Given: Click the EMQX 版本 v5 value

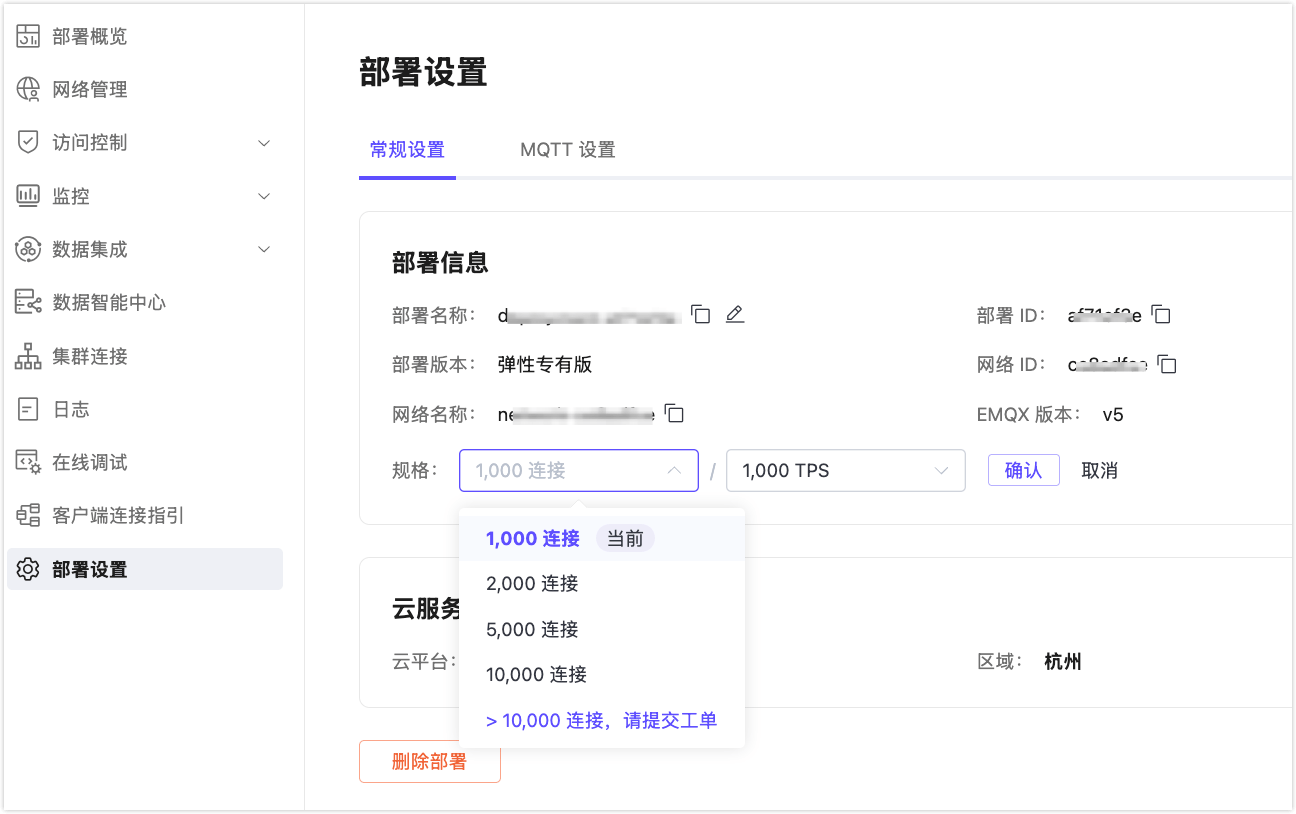Looking at the screenshot, I should pyautogui.click(x=1113, y=414).
